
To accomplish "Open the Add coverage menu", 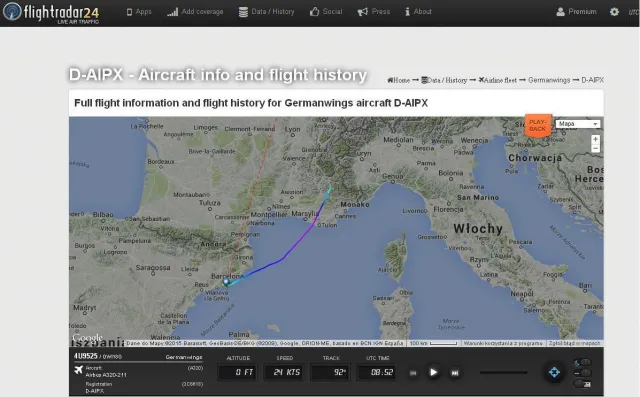I will [195, 12].
